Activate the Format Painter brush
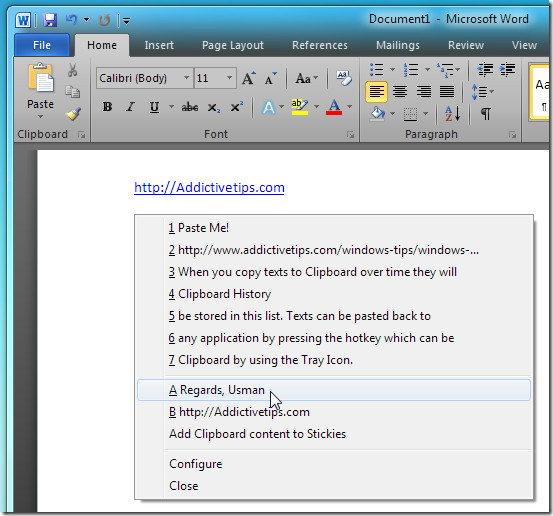The height and width of the screenshot is (516, 553). pyautogui.click(x=73, y=114)
